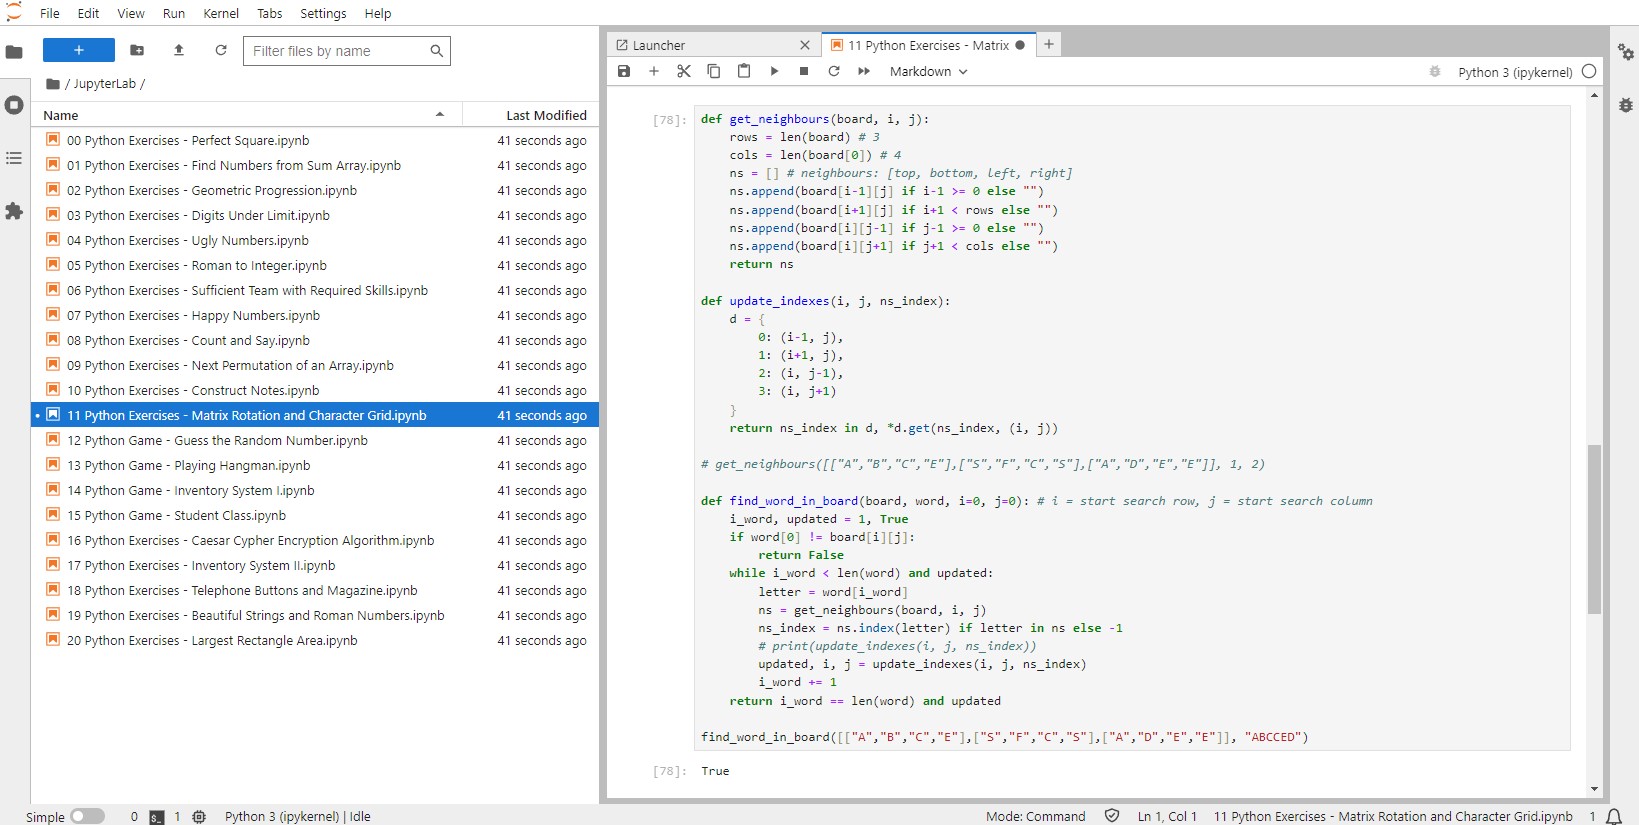
Task: Click Python 3 (ipykernel) | Idle status
Action: click(x=298, y=816)
